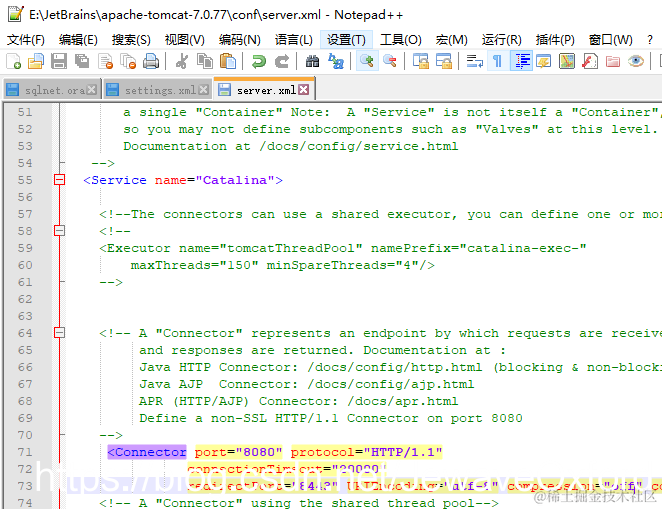
Task: Open the 运行(R) menu
Action: coord(502,40)
